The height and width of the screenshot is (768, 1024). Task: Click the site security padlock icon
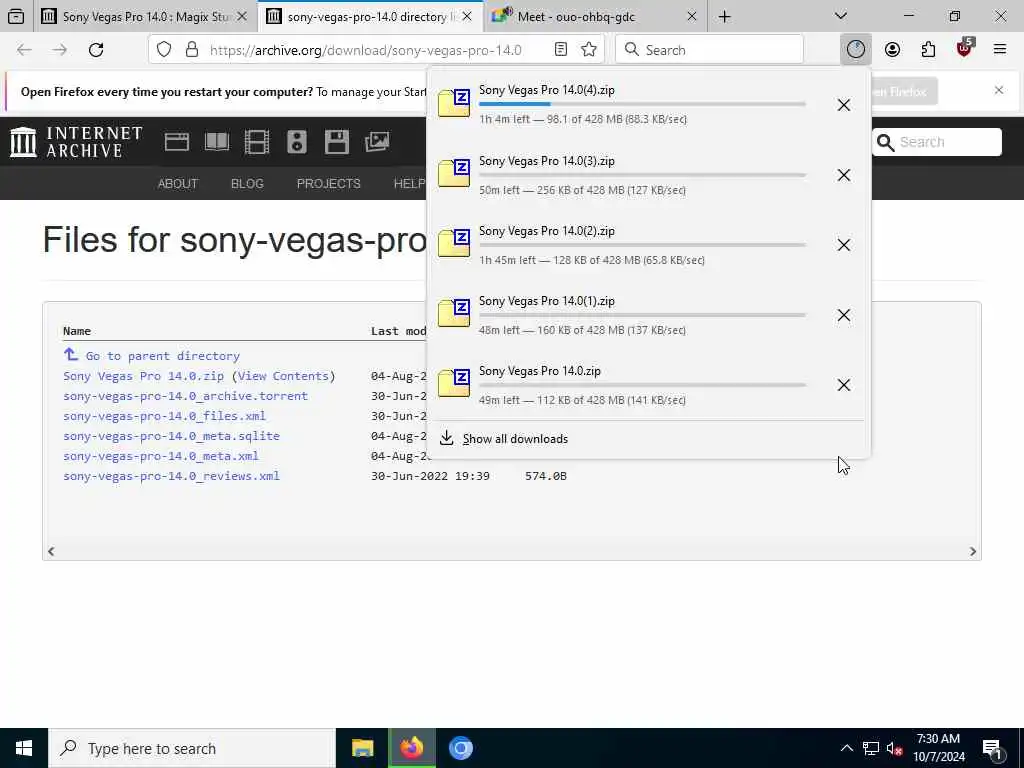tap(191, 50)
